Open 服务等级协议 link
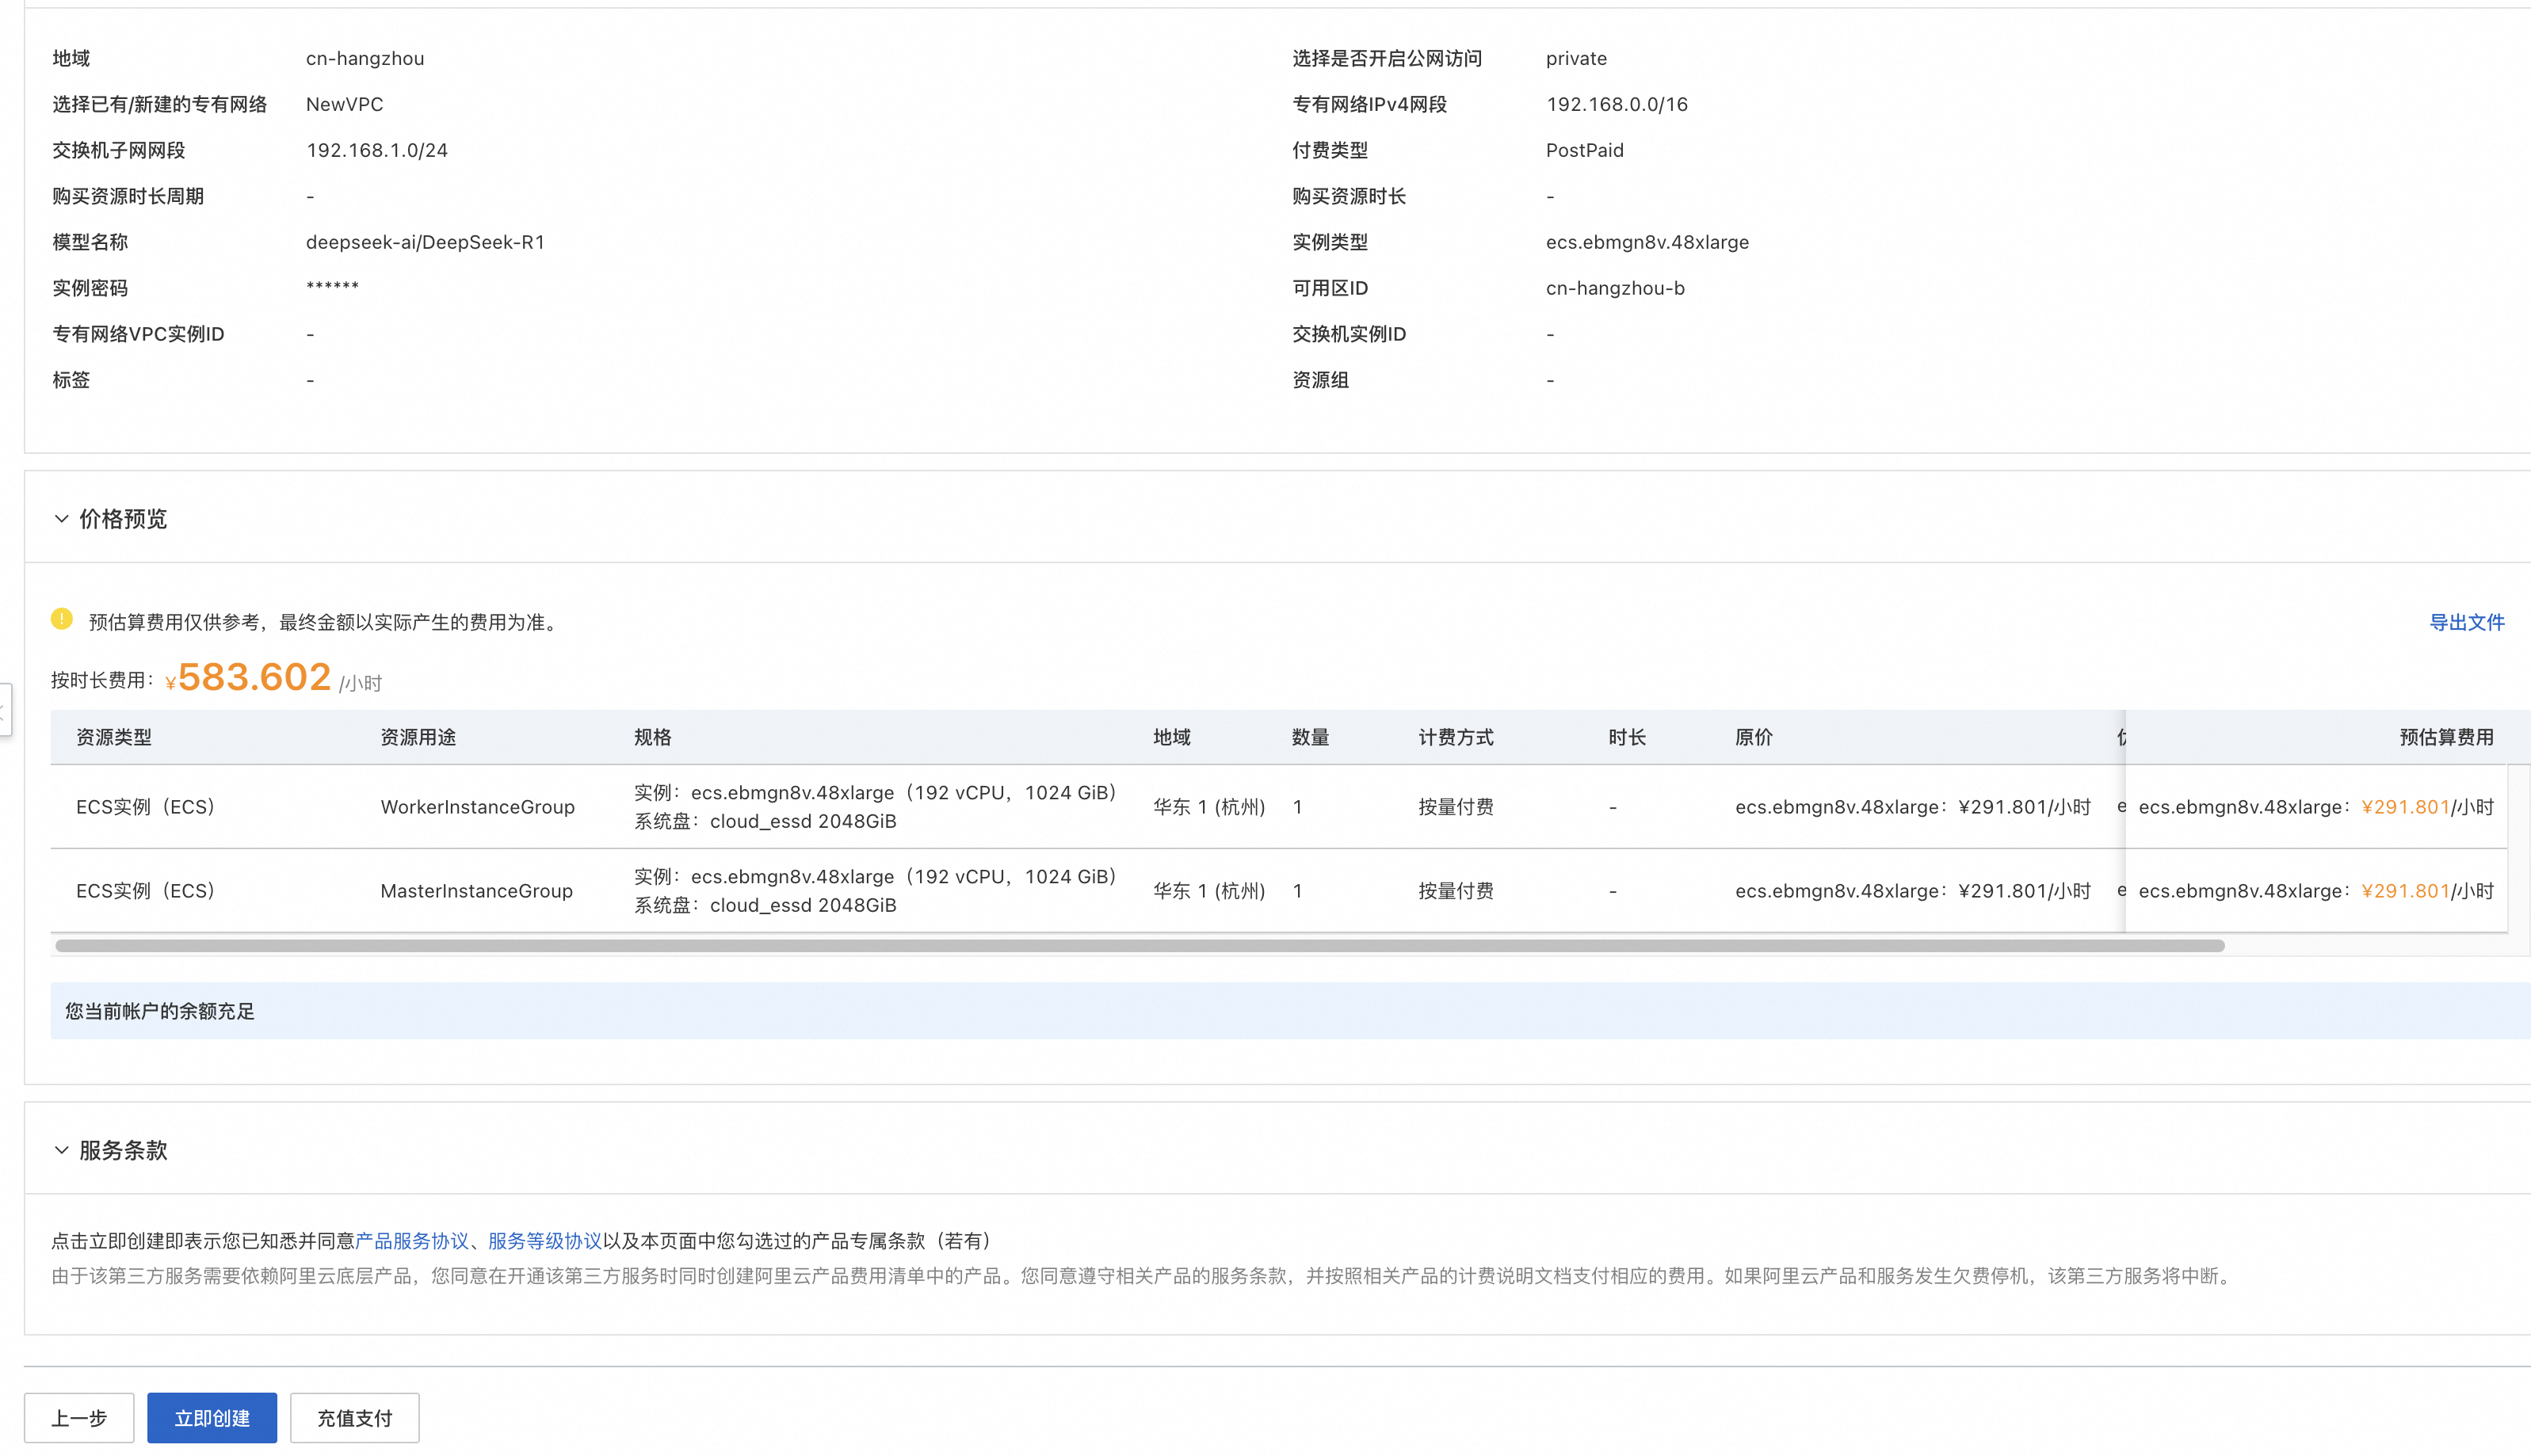The height and width of the screenshot is (1456, 2531). (545, 1241)
